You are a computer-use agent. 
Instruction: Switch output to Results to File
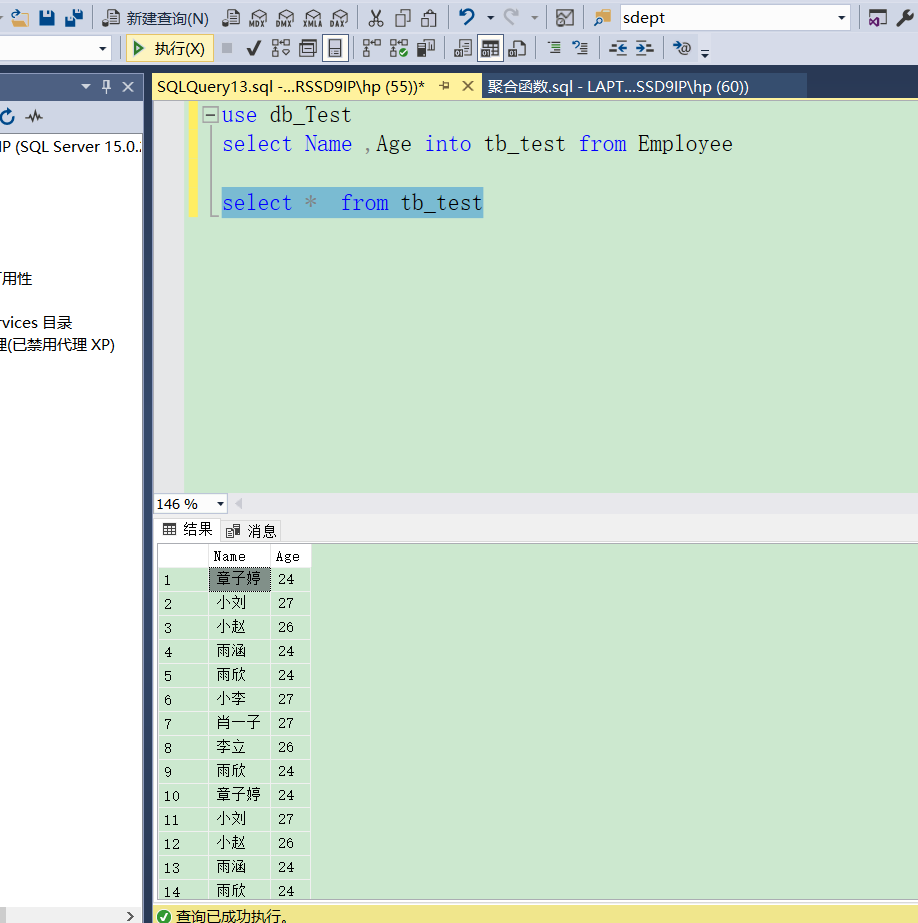pyautogui.click(x=517, y=48)
